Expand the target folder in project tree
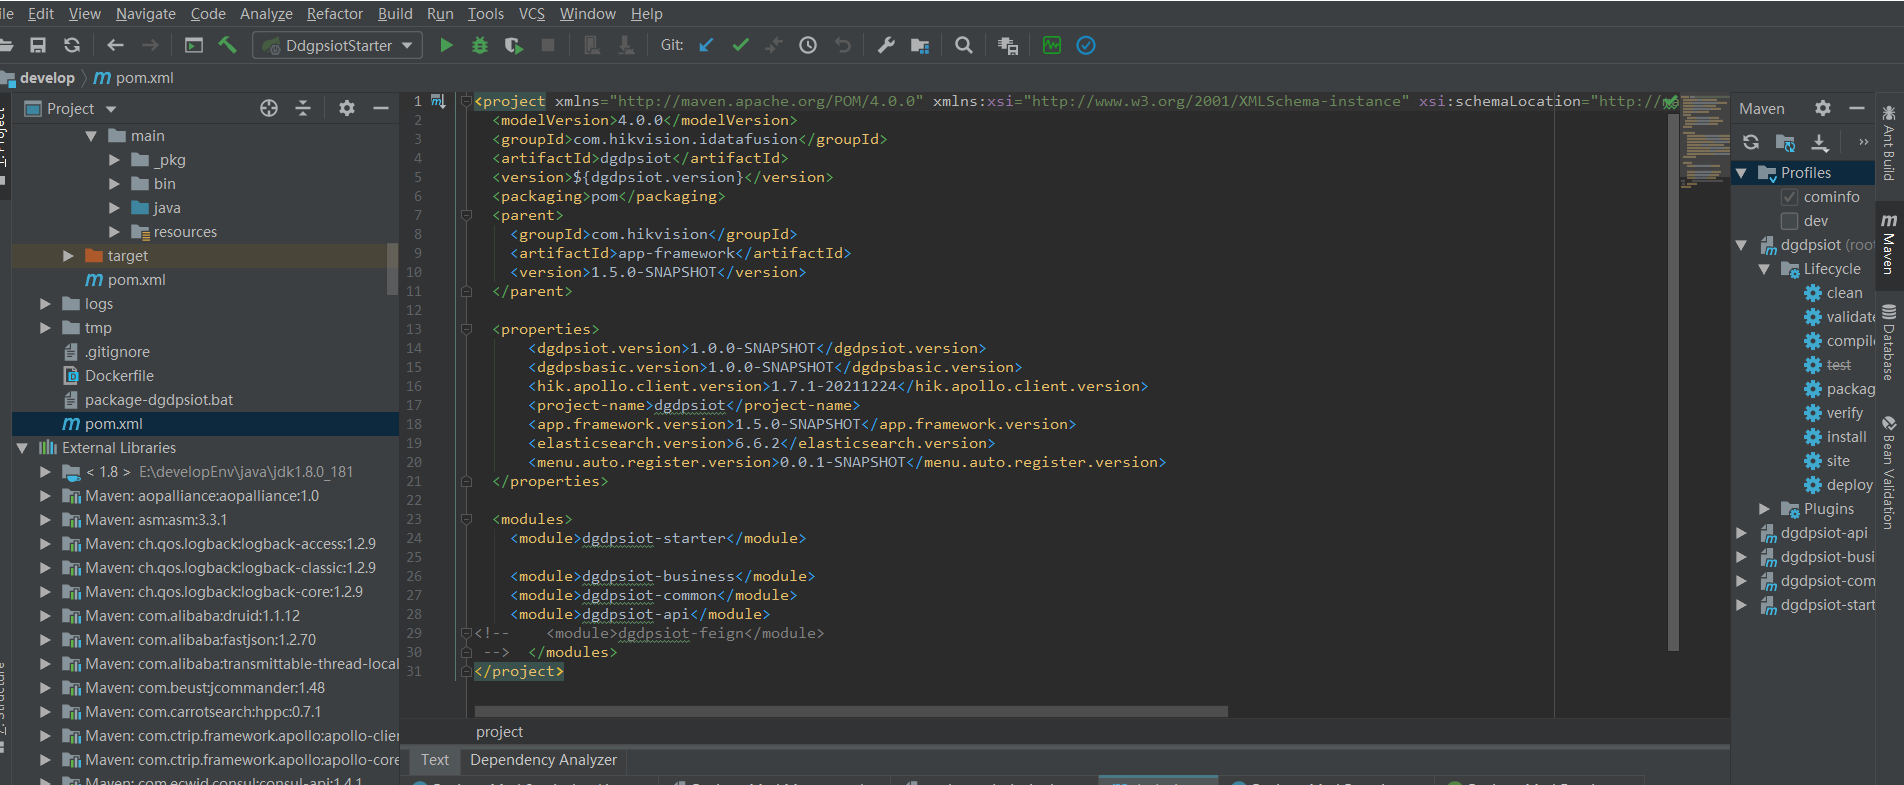 pos(68,256)
